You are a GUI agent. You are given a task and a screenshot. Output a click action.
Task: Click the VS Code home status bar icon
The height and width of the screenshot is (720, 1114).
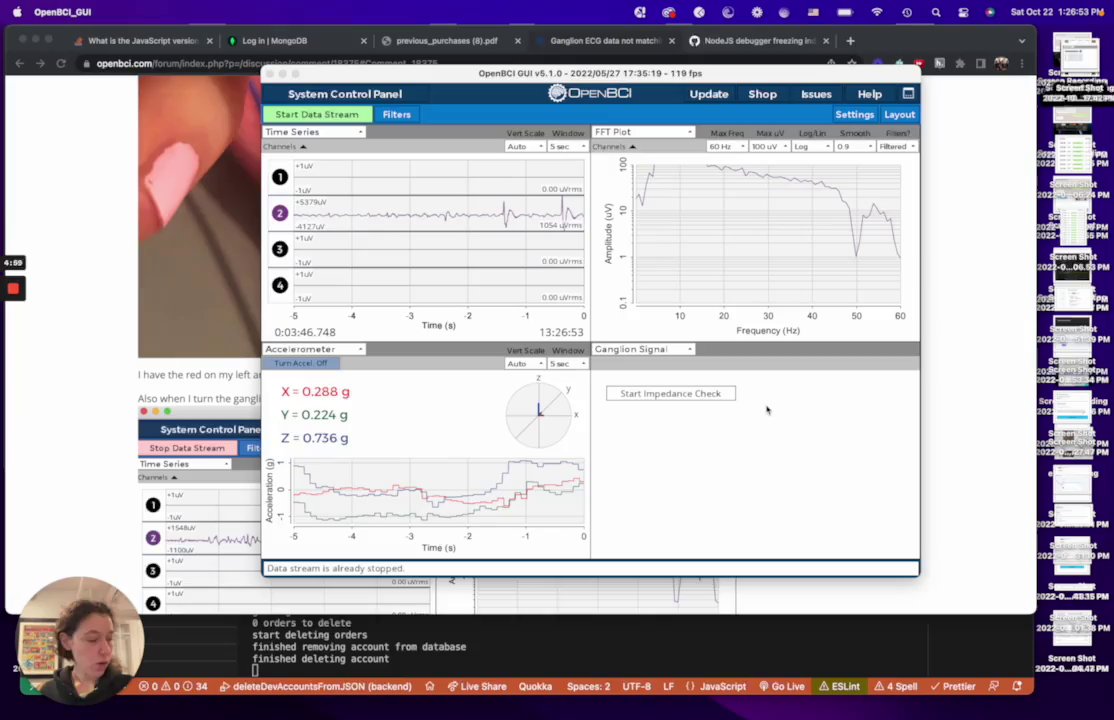[x=430, y=687]
